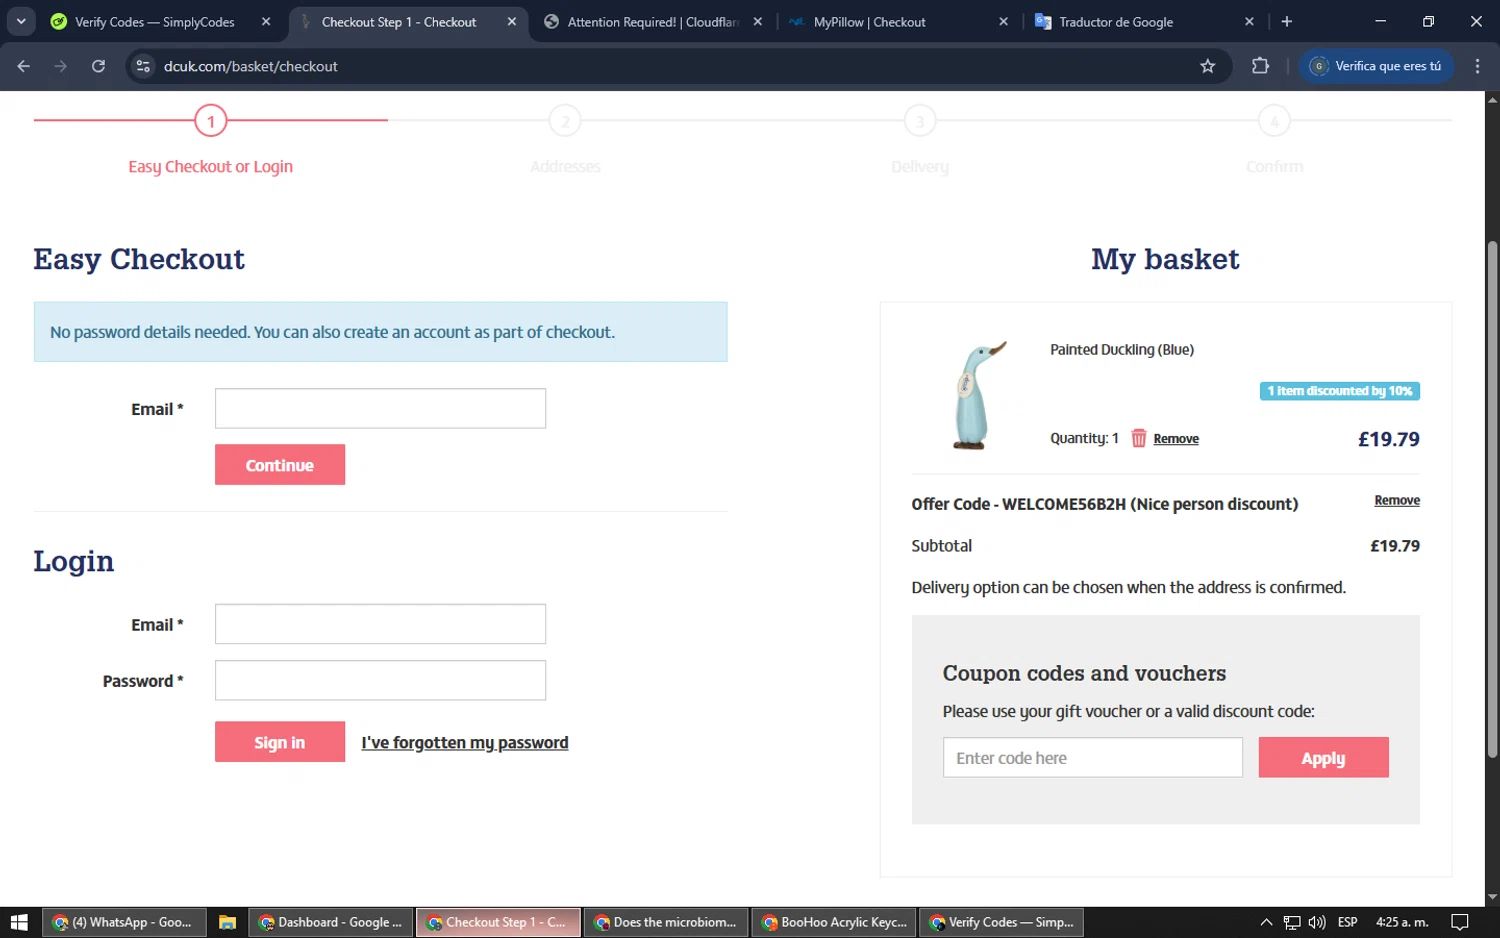Viewport: 1500px width, 938px height.
Task: Open a new browser tab
Action: 1287,21
